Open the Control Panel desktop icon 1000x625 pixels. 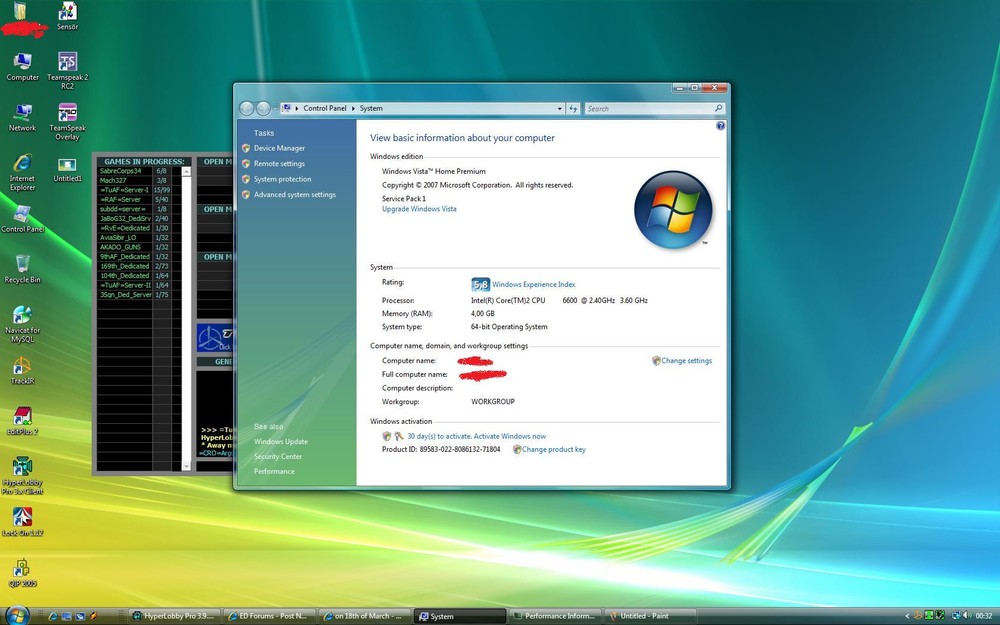[x=22, y=219]
